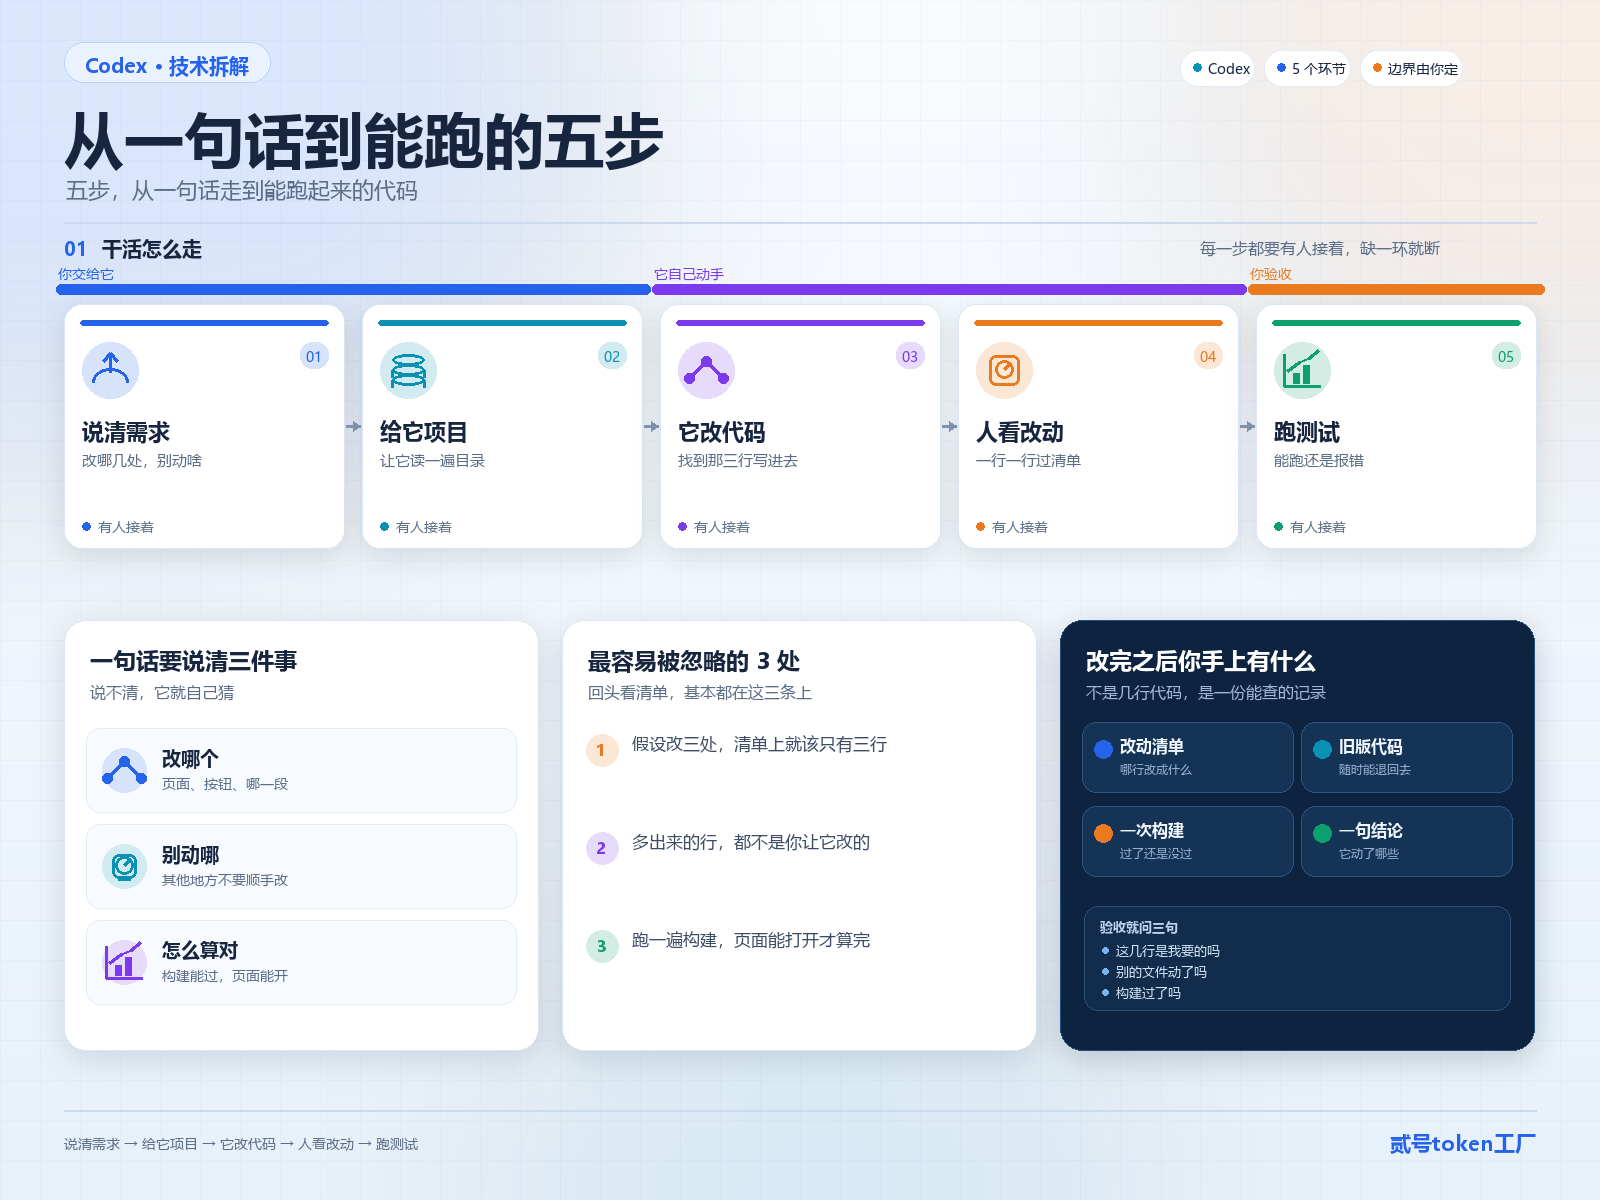Viewport: 1600px width, 1200px height.
Task: Click the 验收就问三句 heading
Action: pos(1139,928)
